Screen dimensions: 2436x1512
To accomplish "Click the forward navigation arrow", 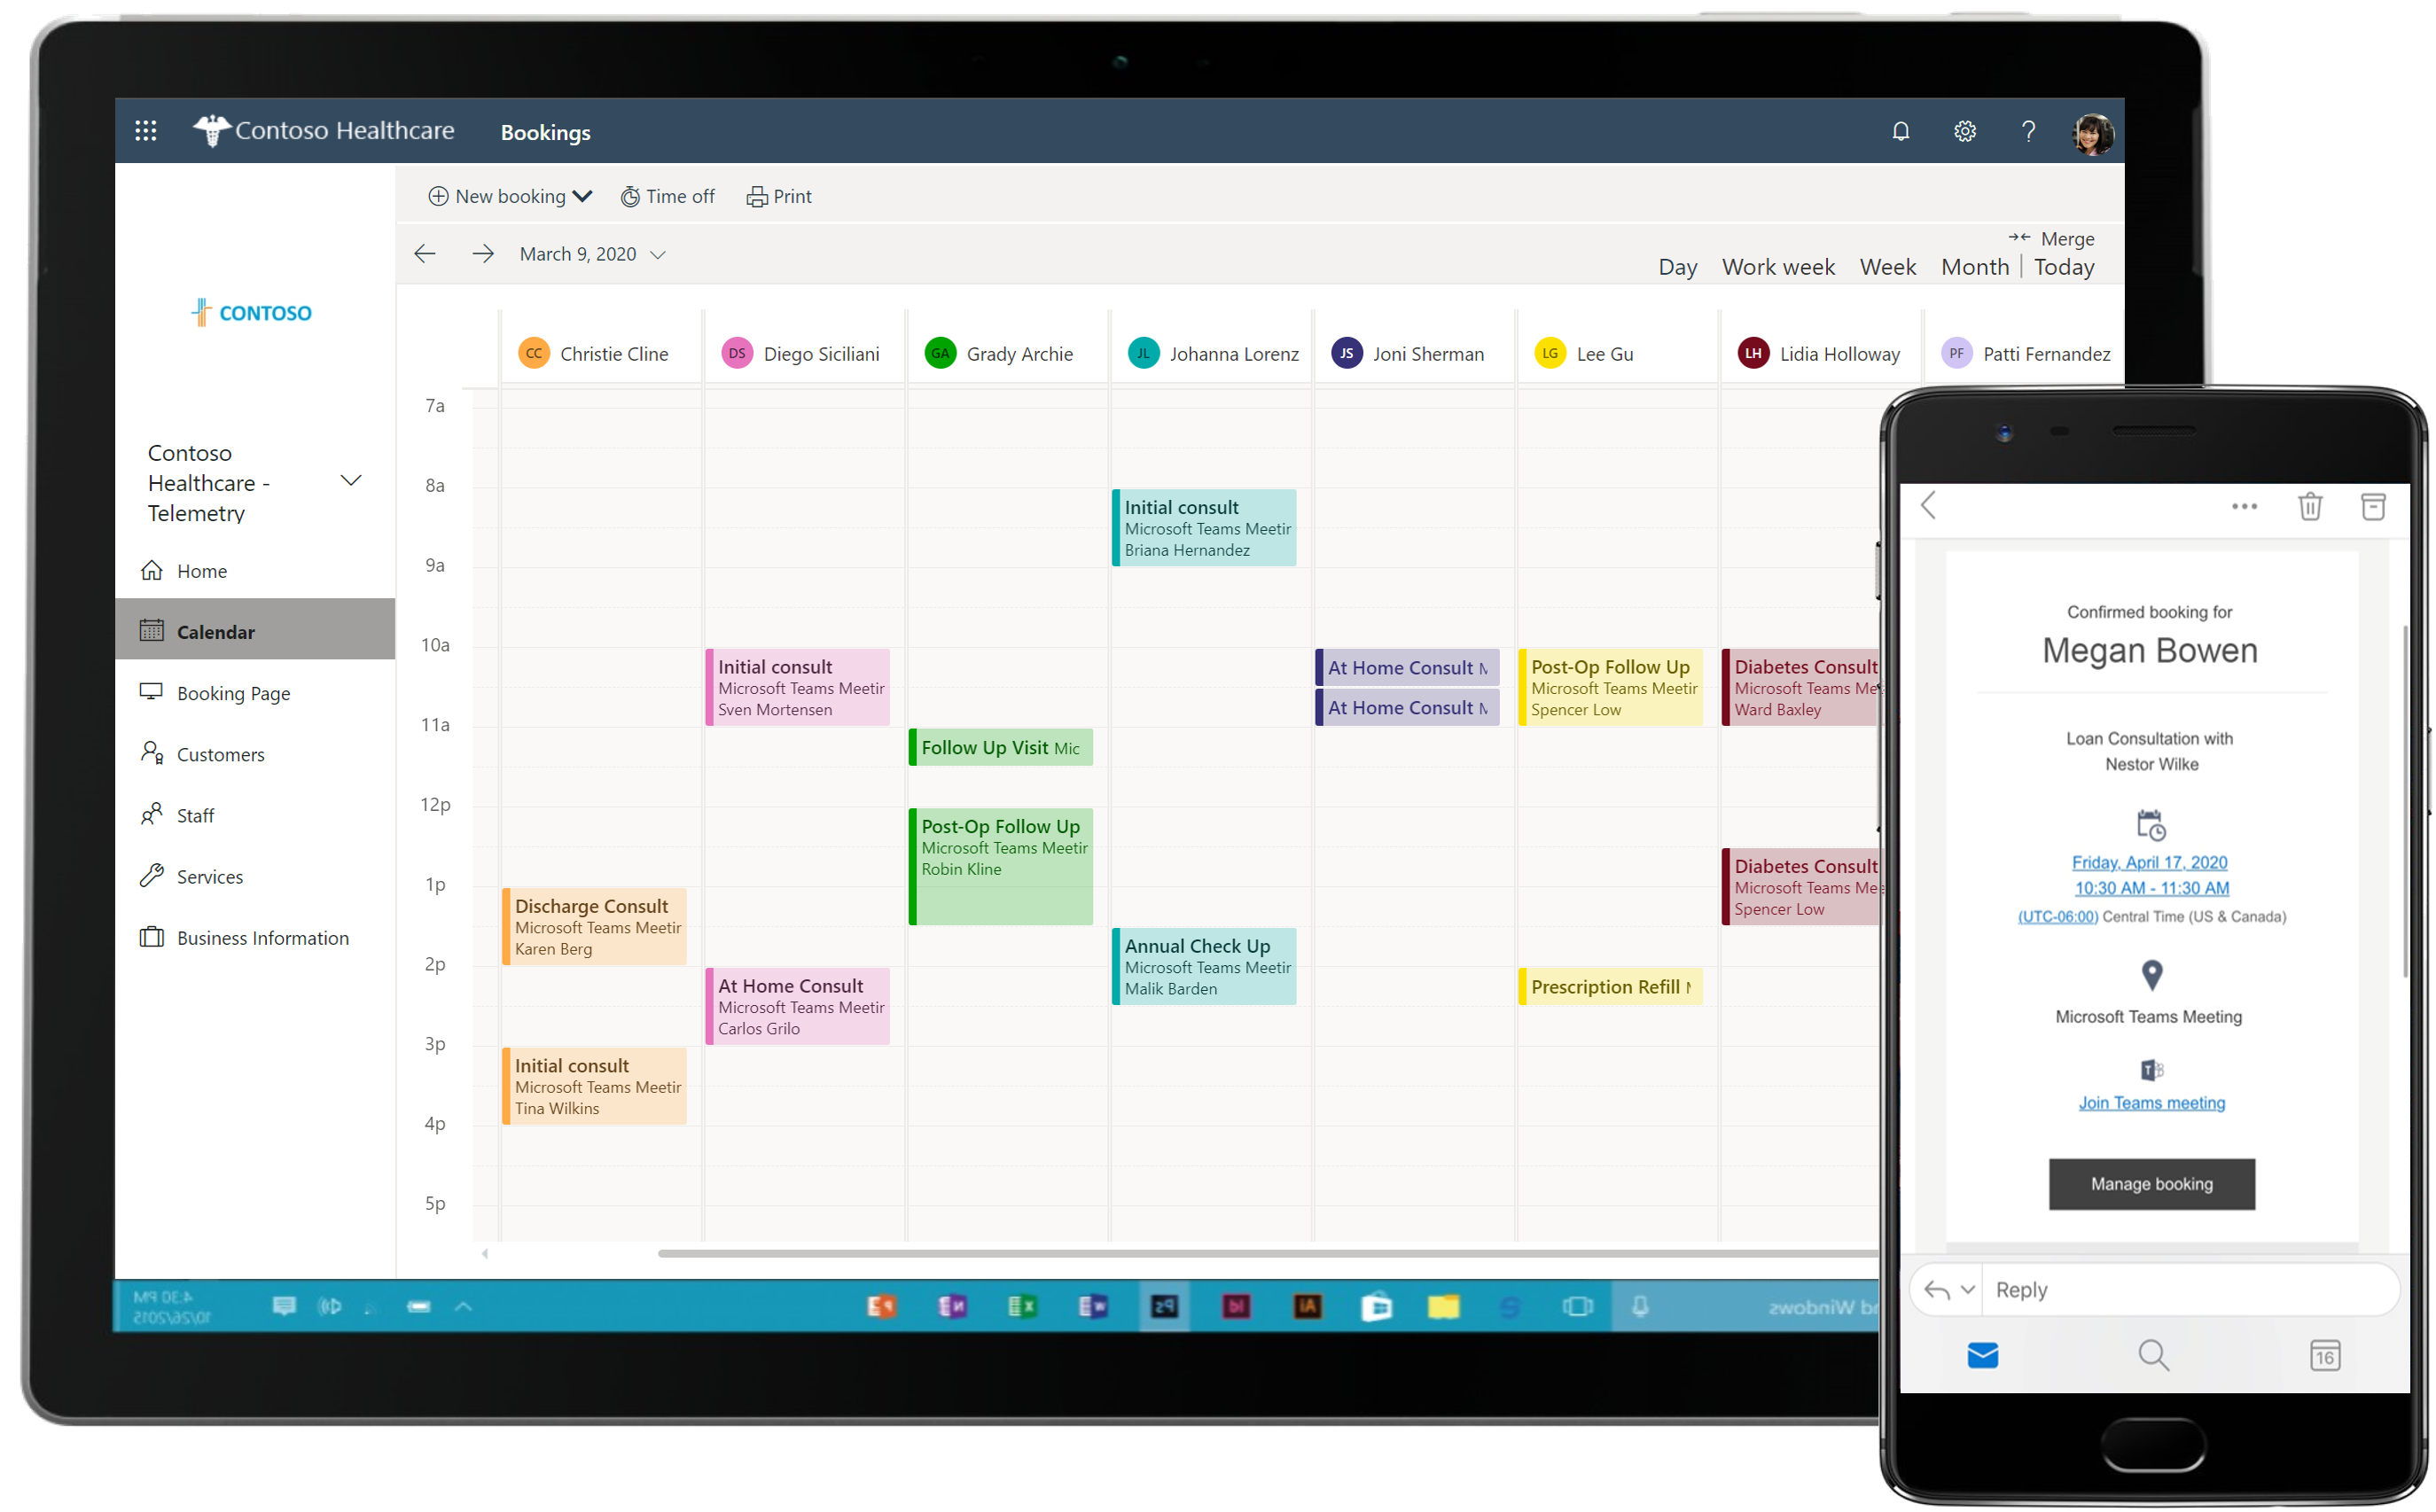I will pos(482,251).
